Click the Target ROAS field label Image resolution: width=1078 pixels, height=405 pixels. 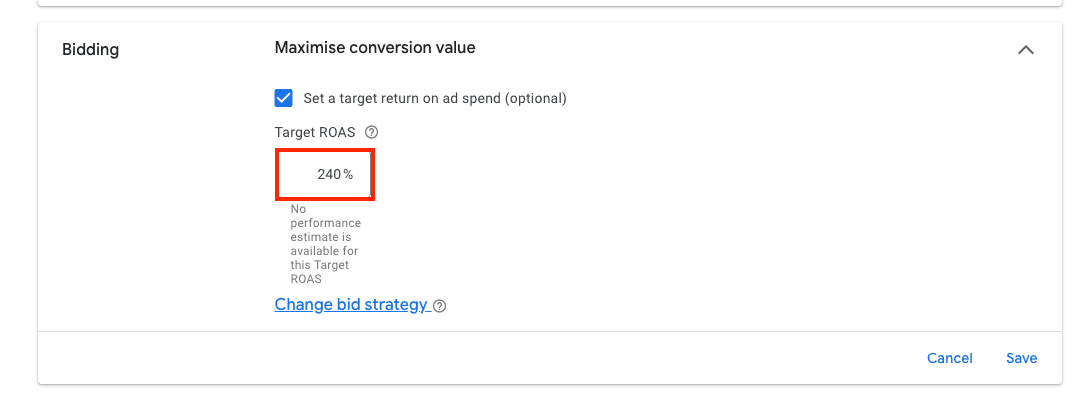tap(315, 132)
